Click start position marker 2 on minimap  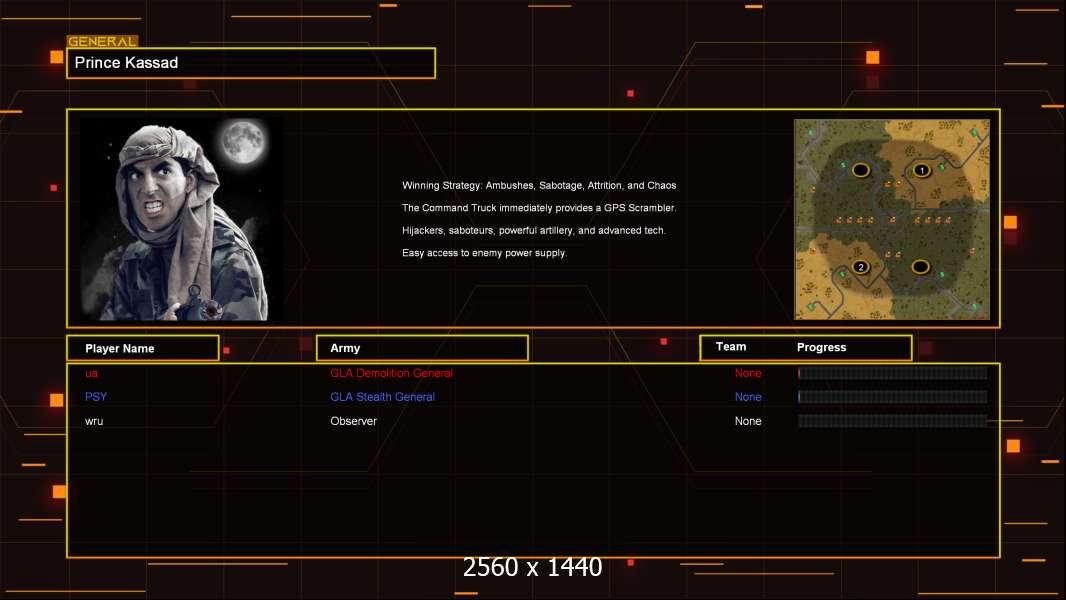coord(861,267)
